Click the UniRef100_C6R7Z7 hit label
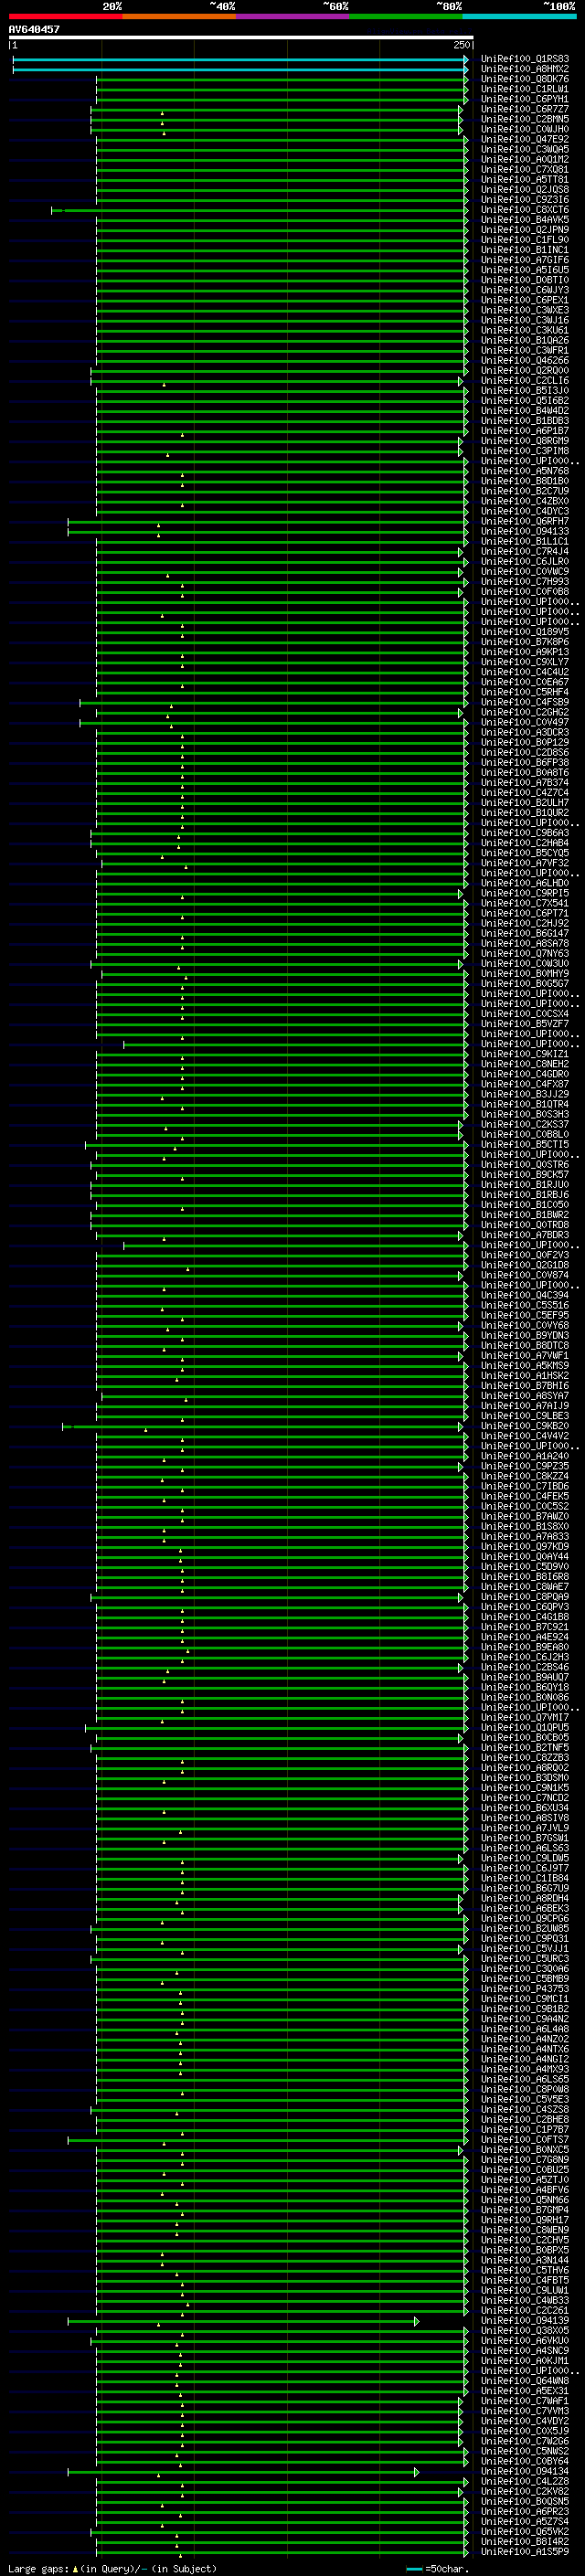585x2576 pixels. point(525,109)
